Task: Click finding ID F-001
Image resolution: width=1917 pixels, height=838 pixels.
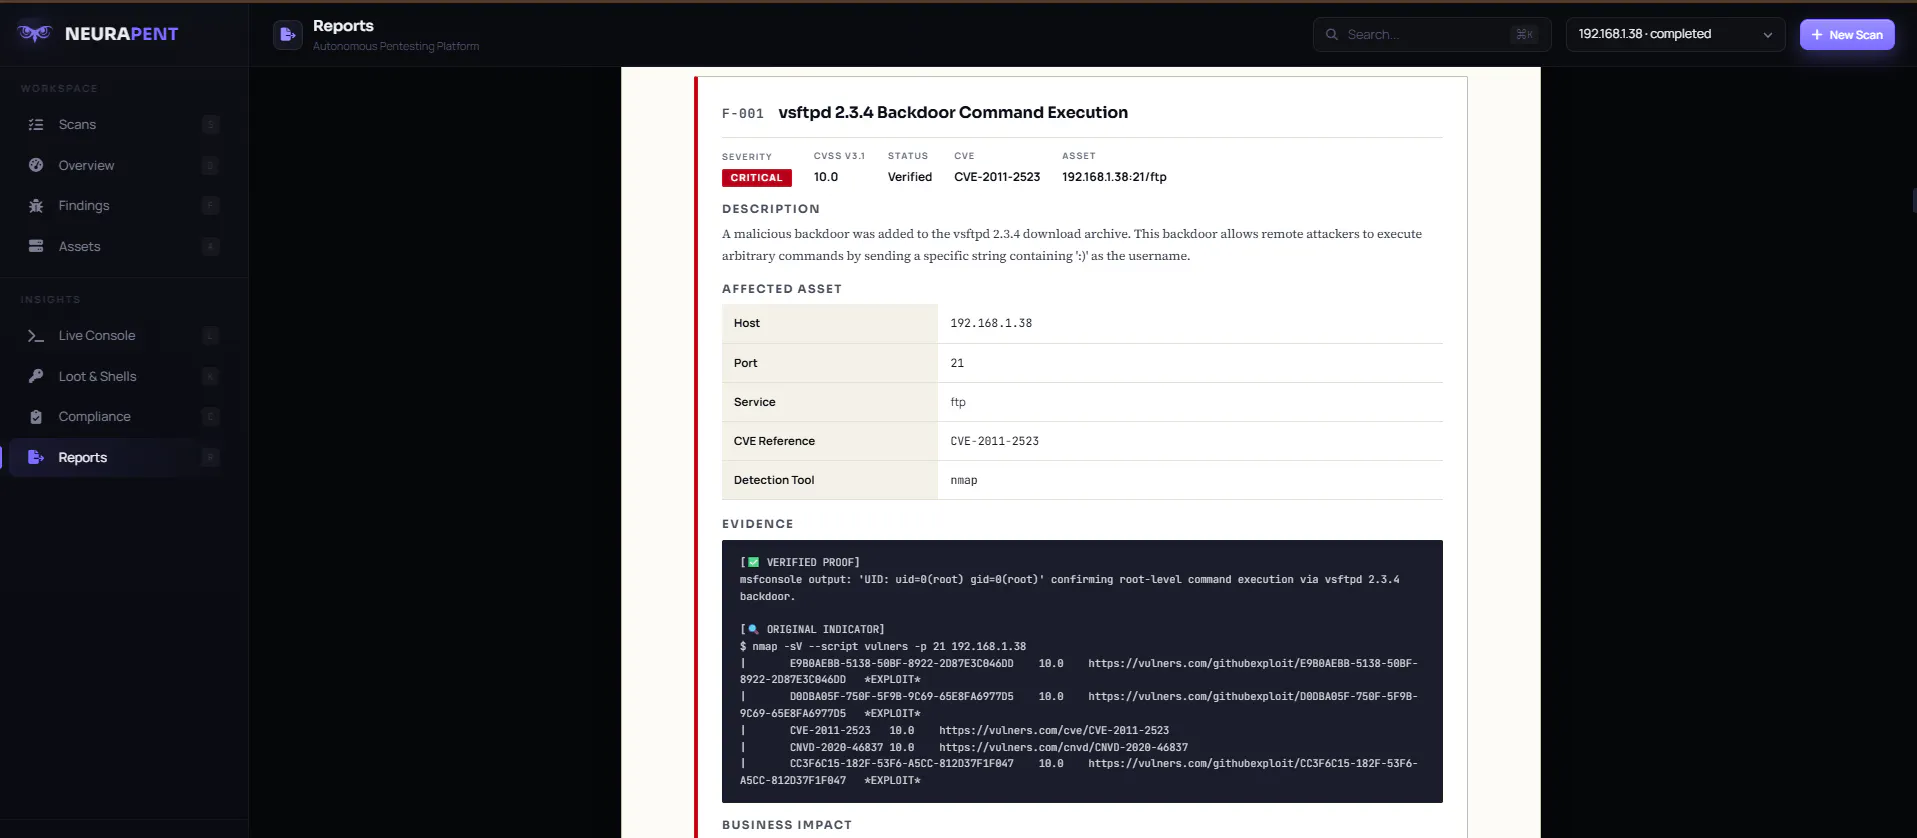Action: (x=743, y=114)
